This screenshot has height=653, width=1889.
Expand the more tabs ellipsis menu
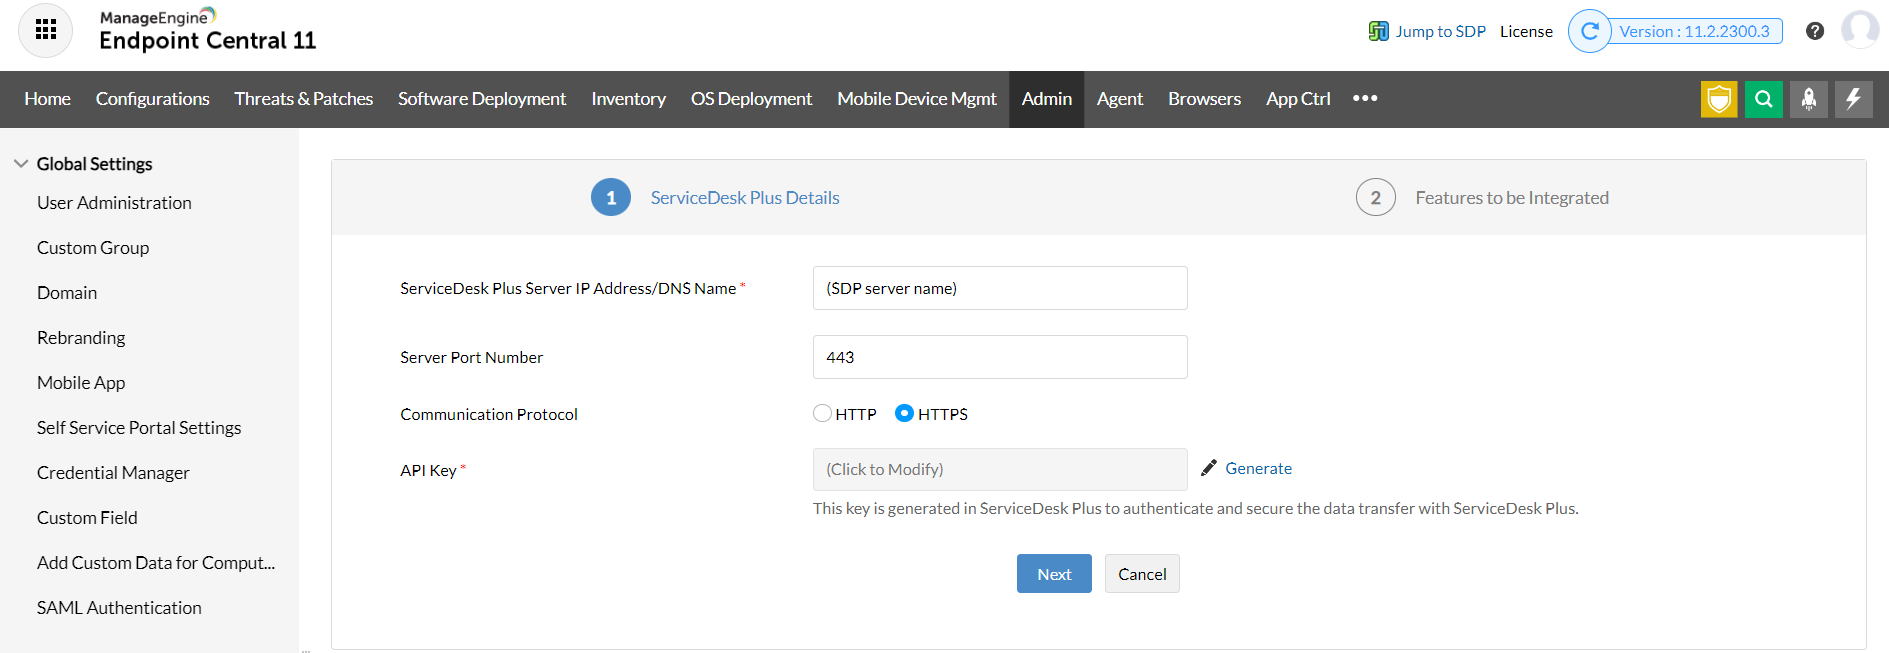[x=1365, y=98]
